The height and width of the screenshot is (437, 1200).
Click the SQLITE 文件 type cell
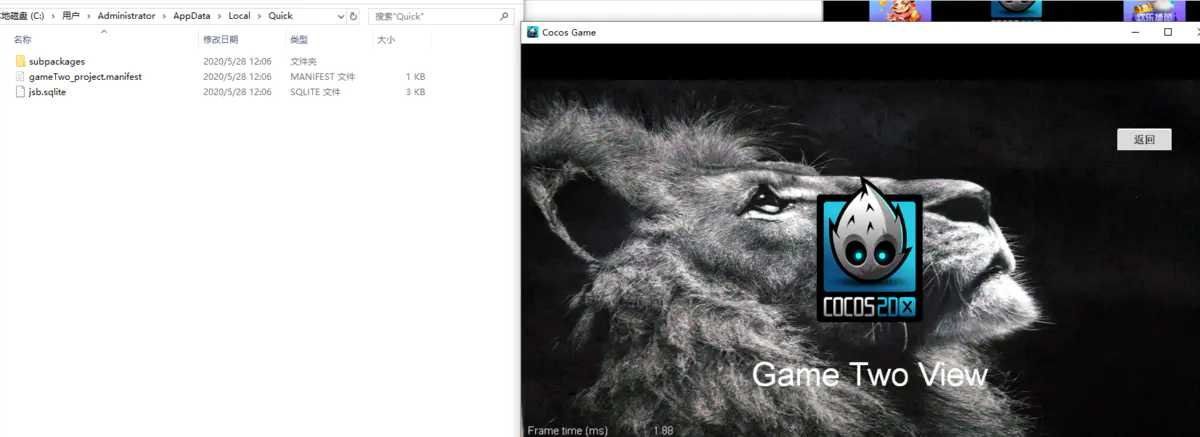click(315, 91)
